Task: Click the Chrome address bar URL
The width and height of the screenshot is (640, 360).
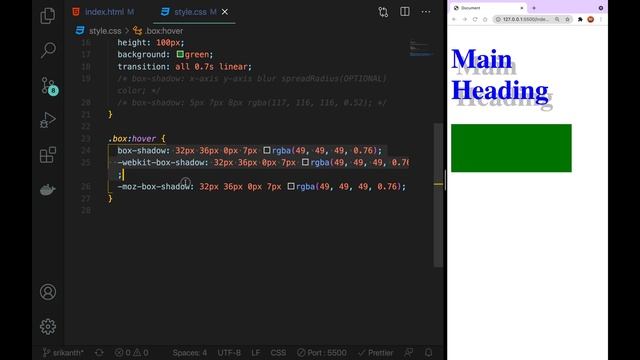Action: [526, 19]
